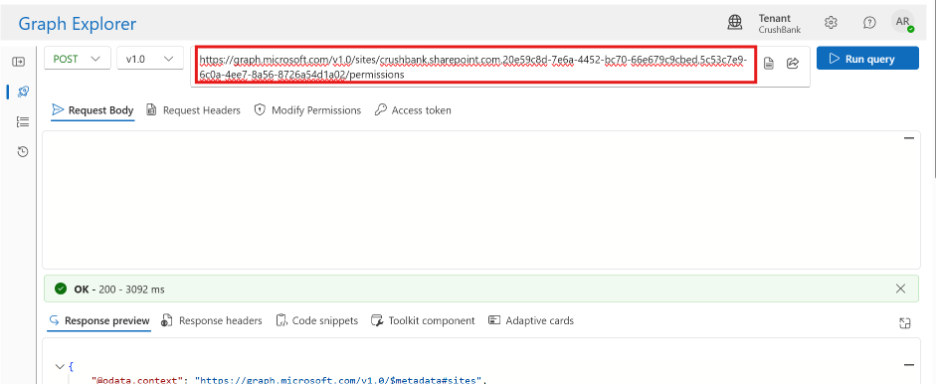Open the settings gear icon

click(830, 23)
